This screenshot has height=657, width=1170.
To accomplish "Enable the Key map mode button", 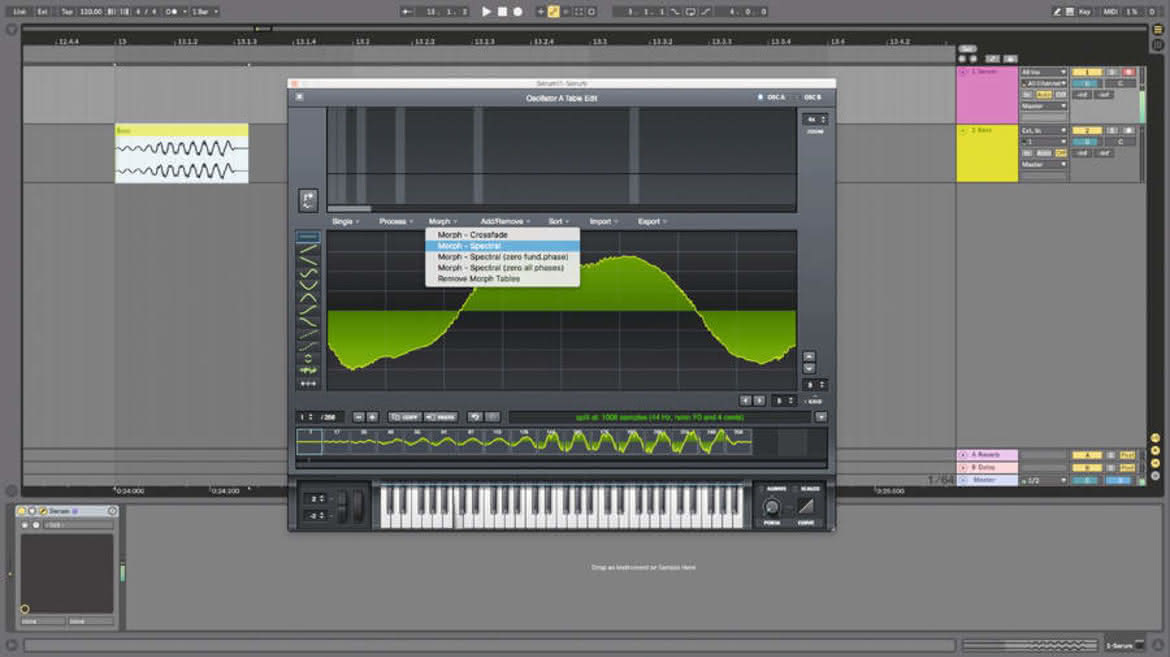I will [1084, 11].
